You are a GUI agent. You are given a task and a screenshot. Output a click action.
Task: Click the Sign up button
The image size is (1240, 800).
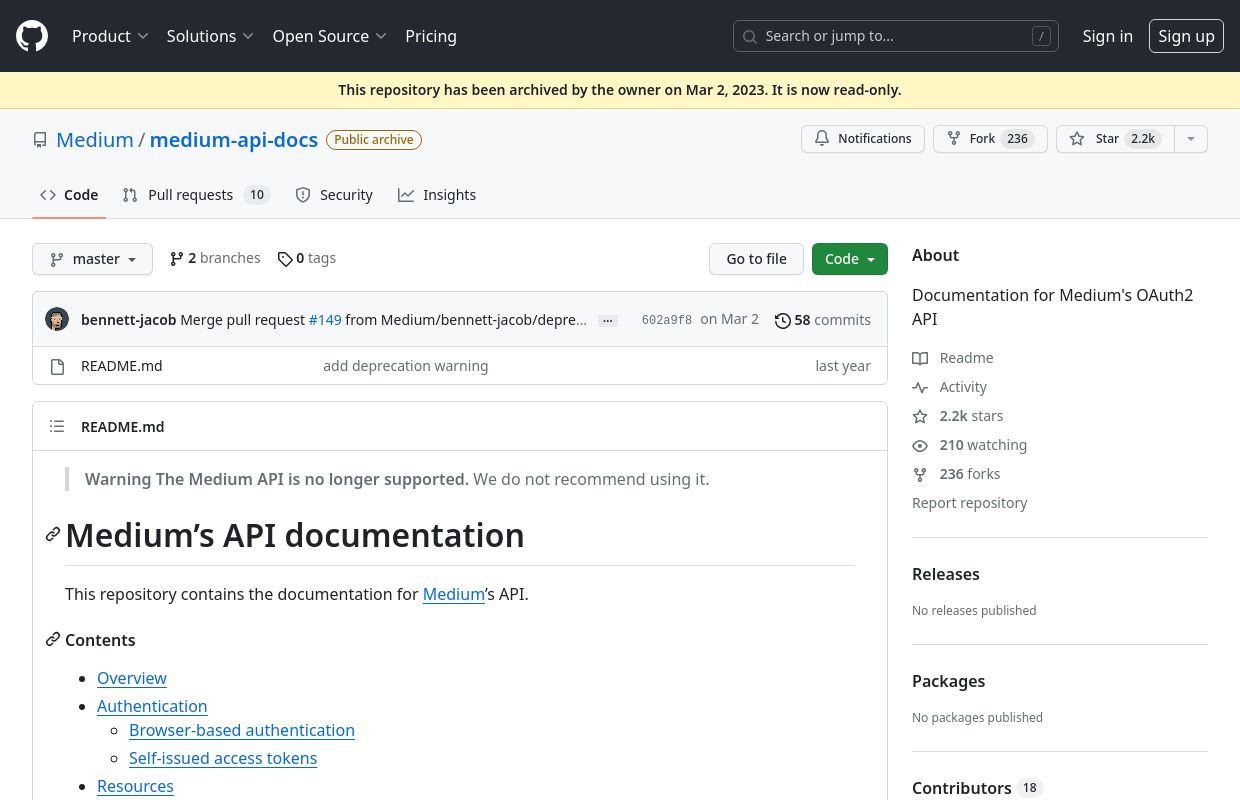click(x=1186, y=36)
